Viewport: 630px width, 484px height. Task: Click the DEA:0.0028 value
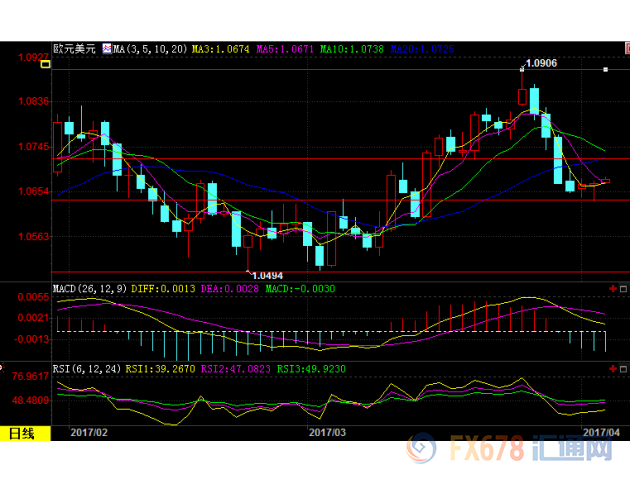[230, 289]
